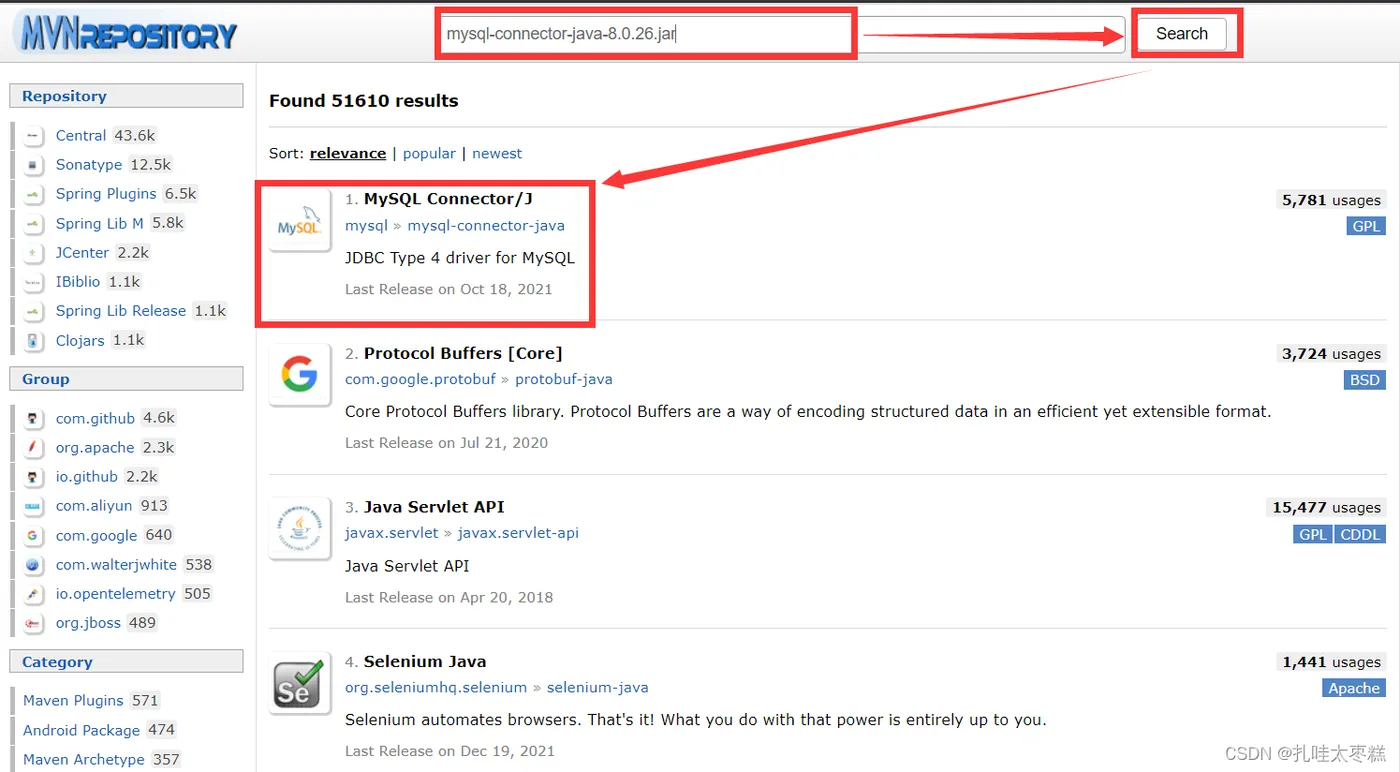The image size is (1400, 772).
Task: Click the CDDL license badge
Action: (1360, 534)
